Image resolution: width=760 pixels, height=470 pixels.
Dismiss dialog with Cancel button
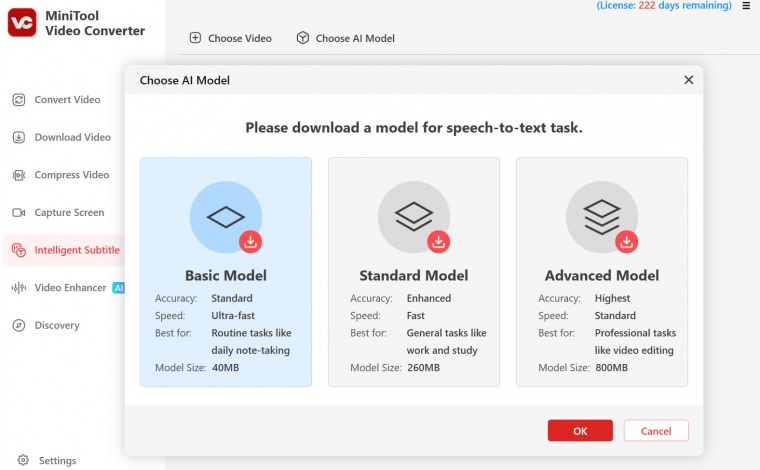pyautogui.click(x=656, y=431)
